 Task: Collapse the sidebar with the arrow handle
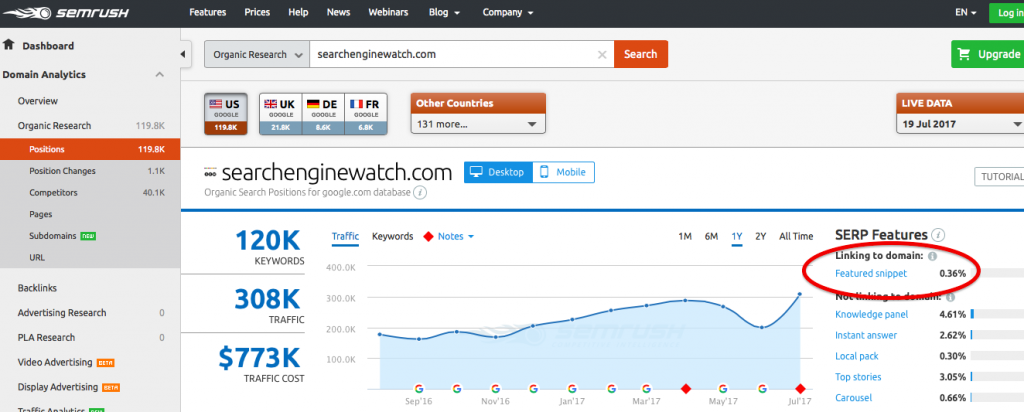click(x=184, y=54)
